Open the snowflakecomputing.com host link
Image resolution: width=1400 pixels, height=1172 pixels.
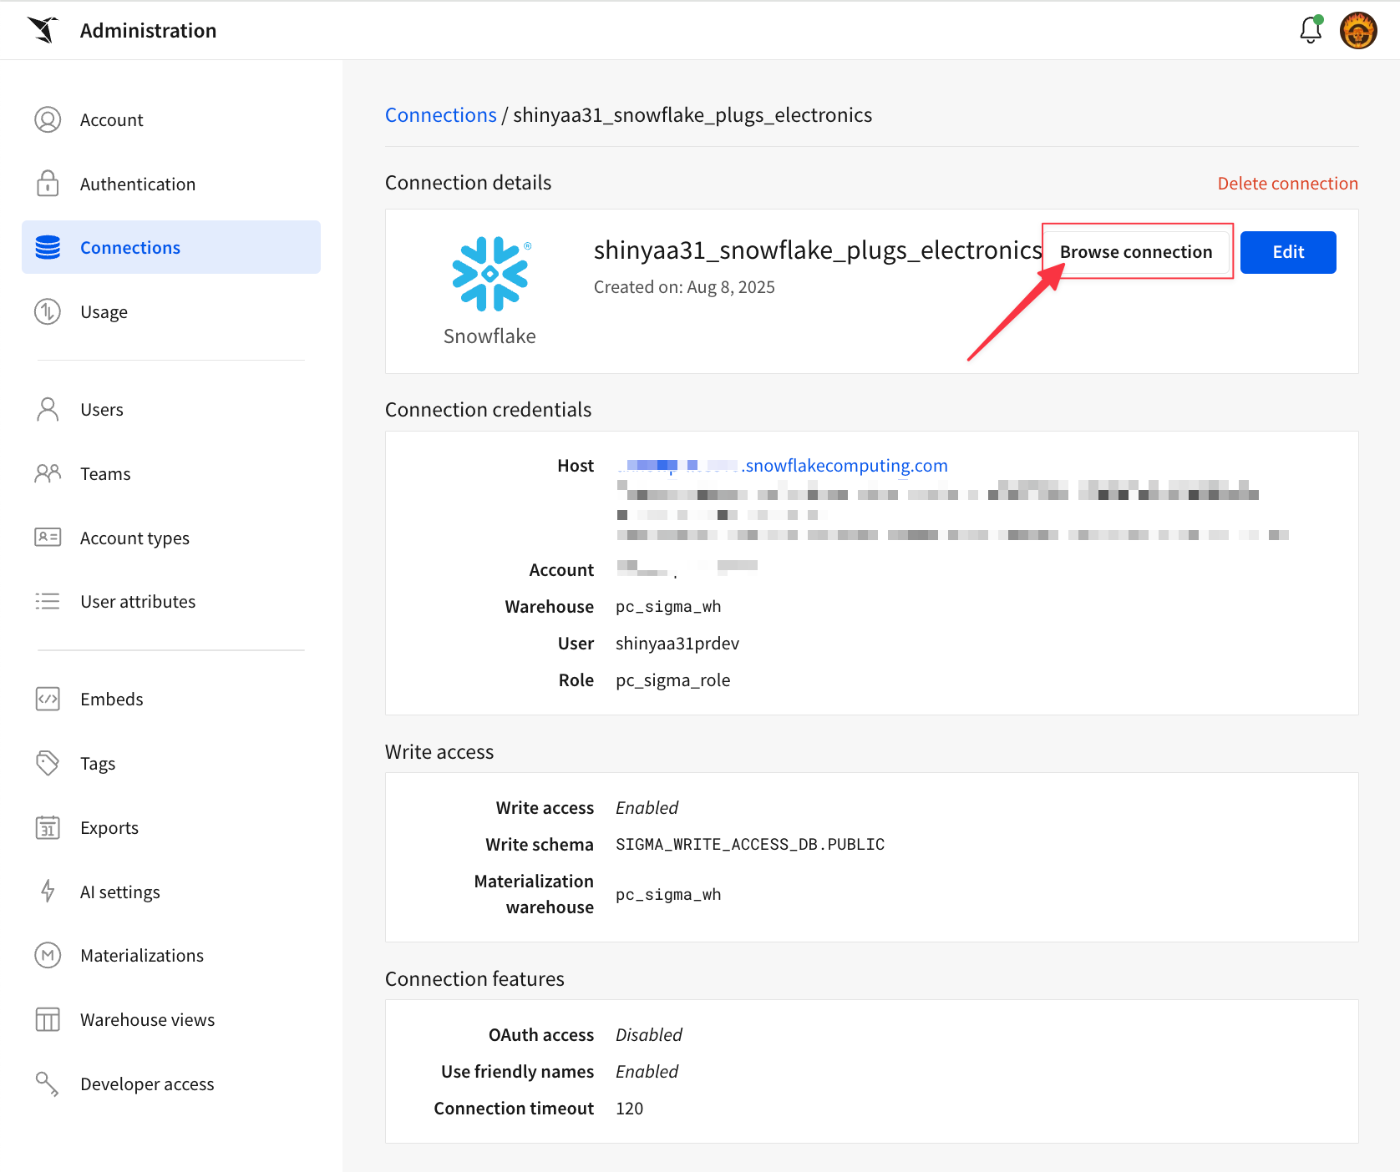[782, 466]
